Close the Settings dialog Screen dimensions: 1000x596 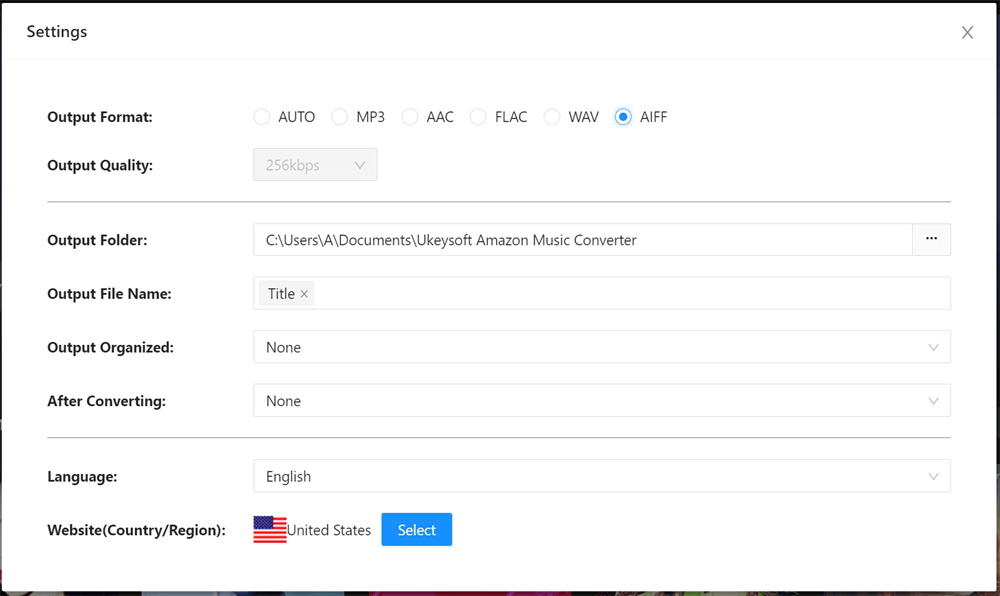pos(967,31)
